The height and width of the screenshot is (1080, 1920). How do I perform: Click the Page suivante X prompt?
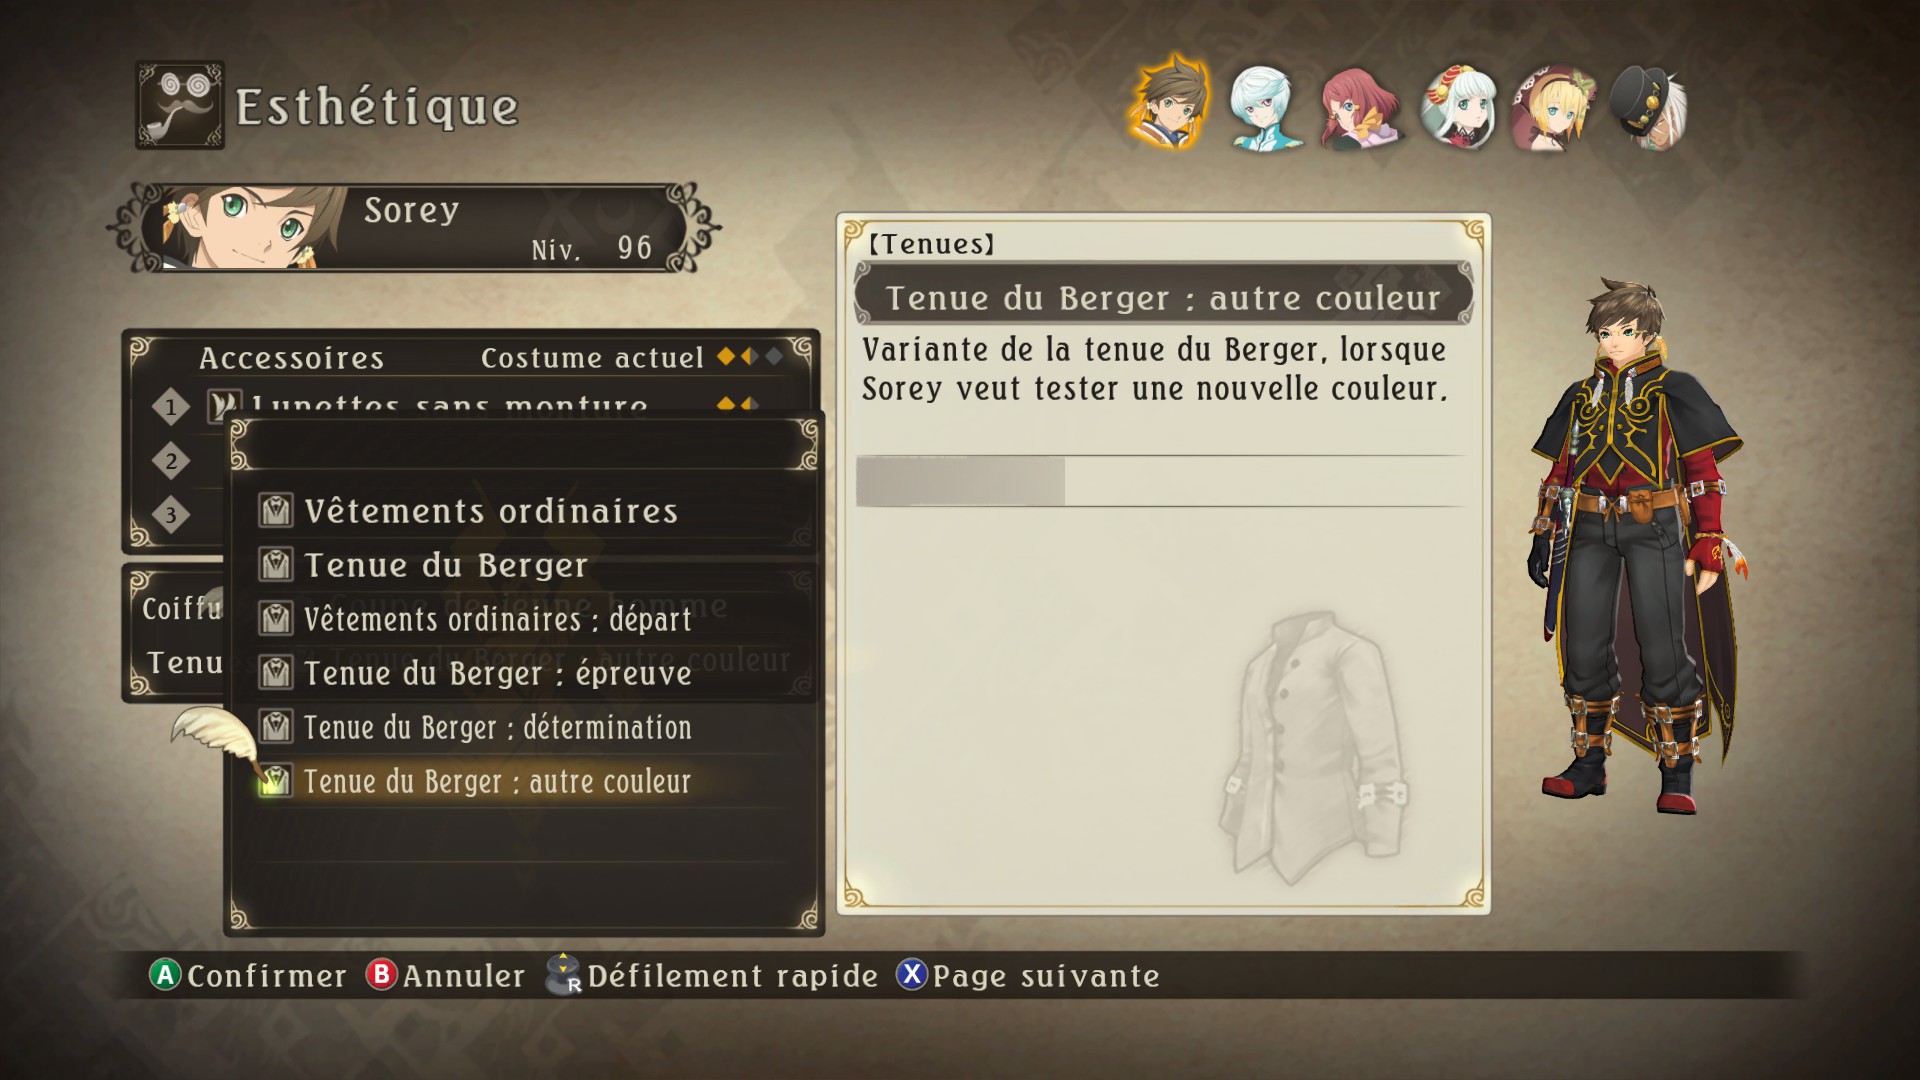tap(1028, 975)
